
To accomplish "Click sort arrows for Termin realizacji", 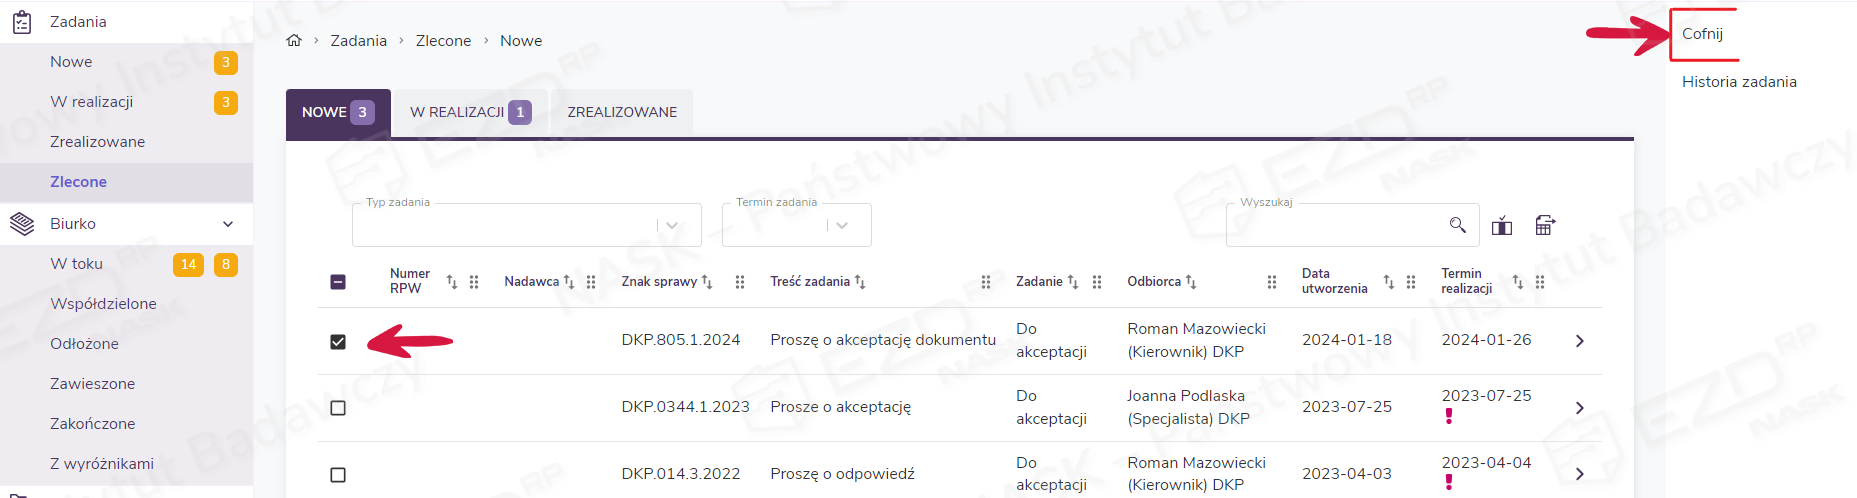I will coord(1517,282).
